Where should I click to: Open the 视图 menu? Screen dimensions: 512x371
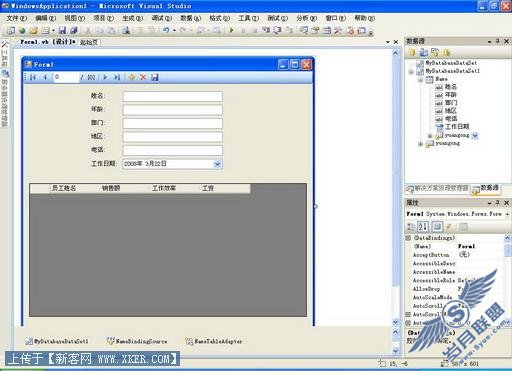pyautogui.click(x=75, y=18)
